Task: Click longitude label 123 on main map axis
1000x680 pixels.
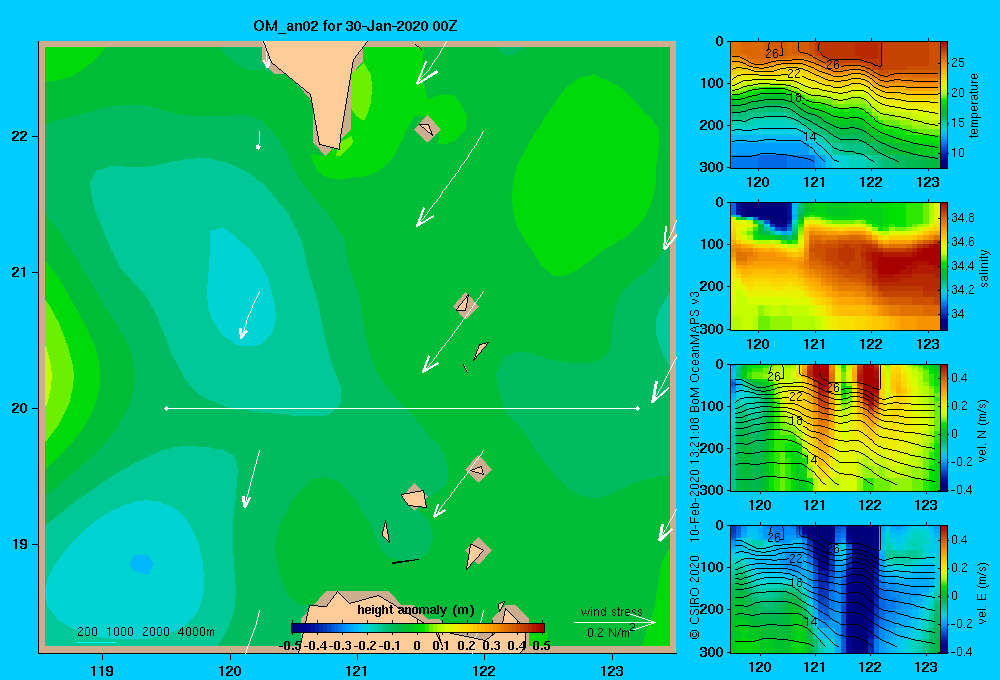Action: 612,671
